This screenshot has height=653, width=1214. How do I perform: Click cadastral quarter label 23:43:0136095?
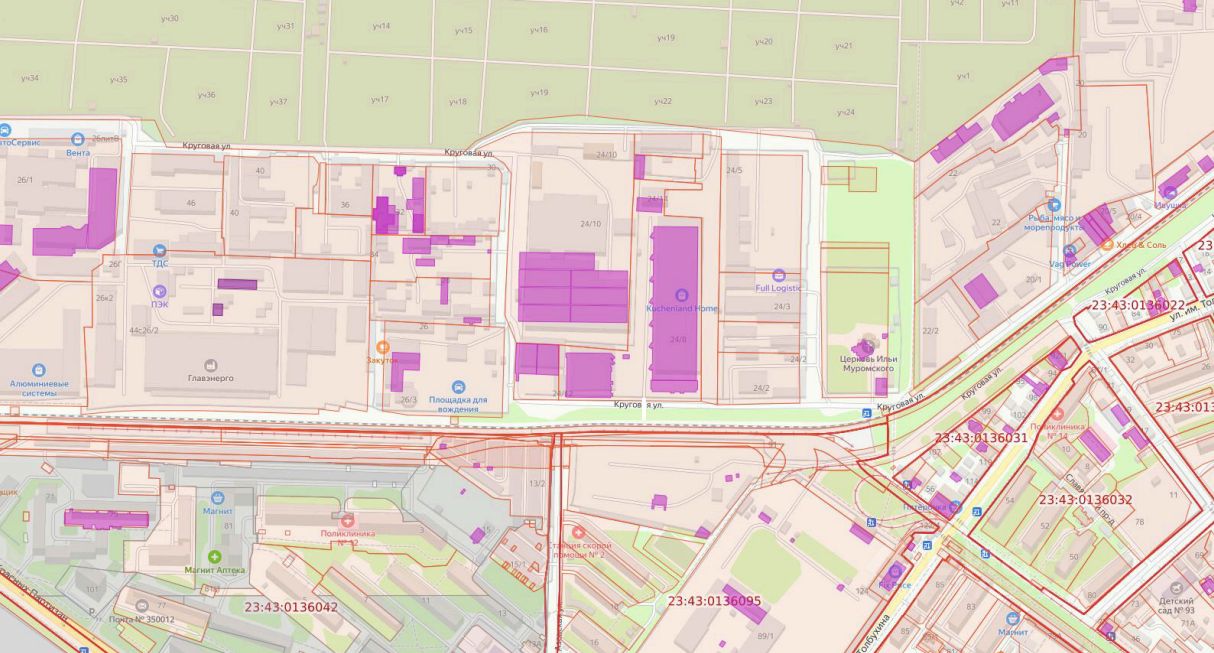click(x=714, y=600)
